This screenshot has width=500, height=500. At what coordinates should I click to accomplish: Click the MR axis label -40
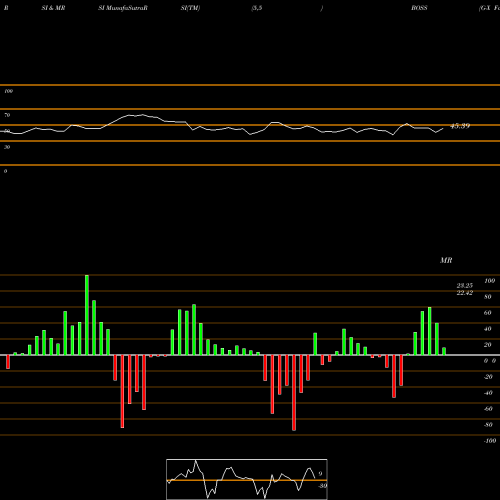(488, 393)
